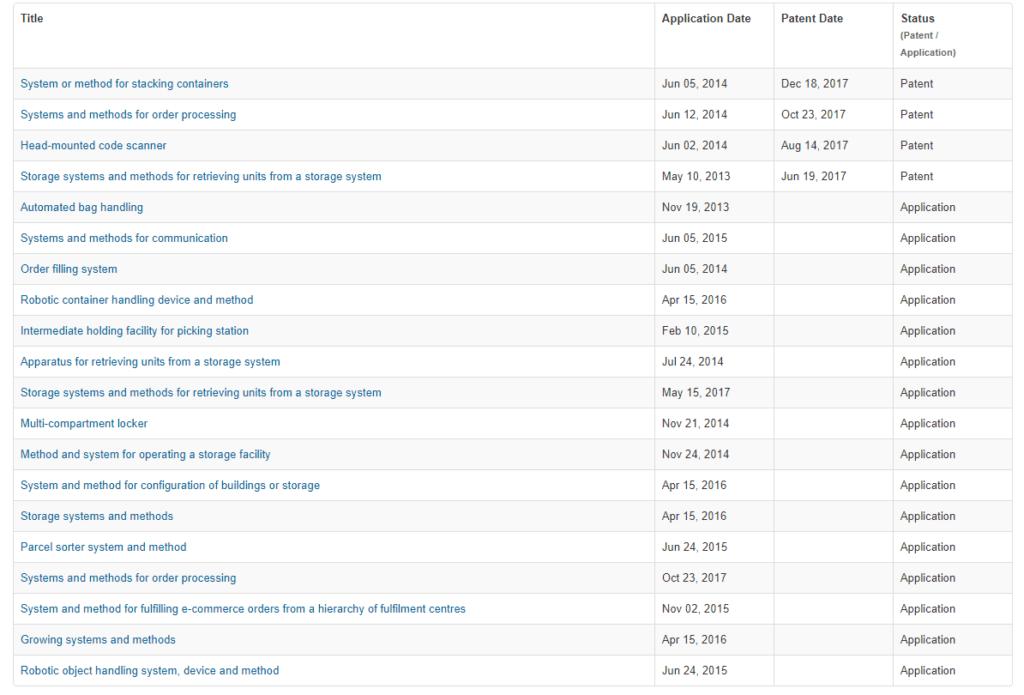This screenshot has height=695, width=1024.
Task: Open 'Parcel sorter system and method' link
Action: (x=103, y=548)
